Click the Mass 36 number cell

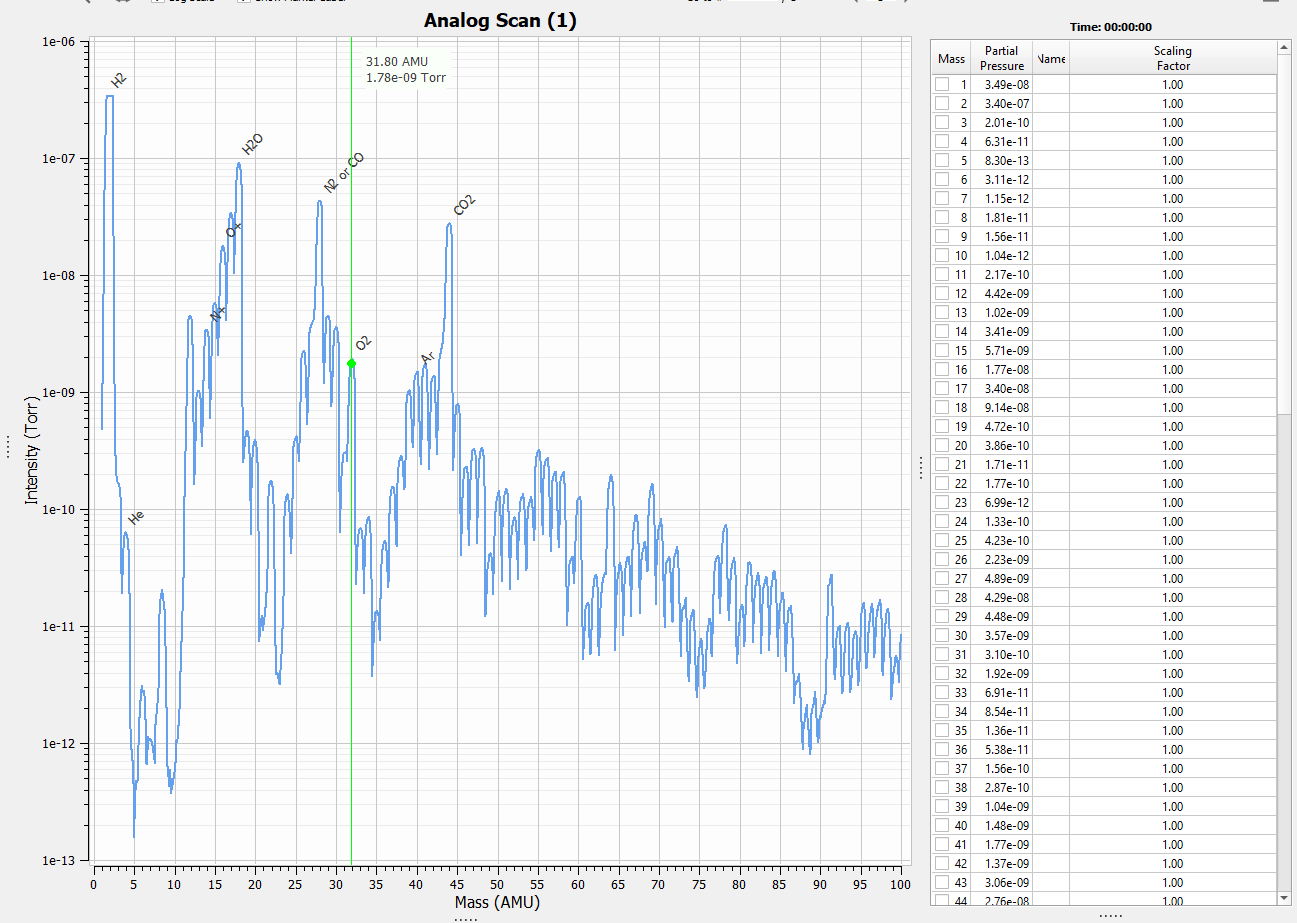click(961, 750)
